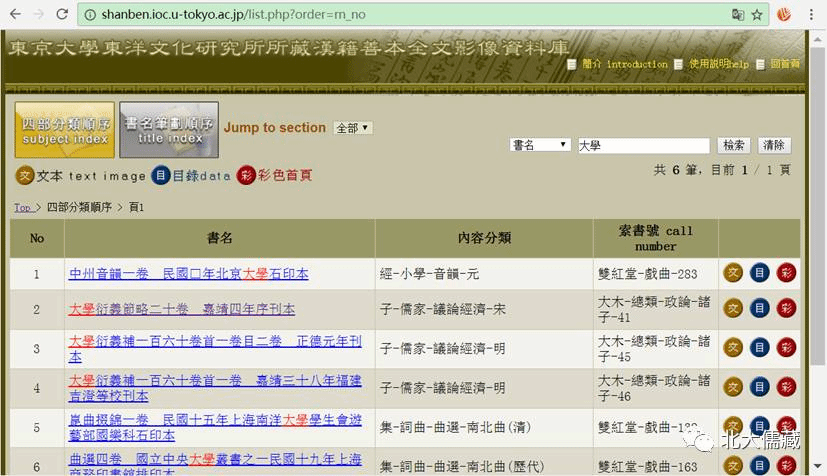The image size is (827, 476).
Task: Switch to 四部分類順序 subject index tab
Action: click(x=64, y=130)
